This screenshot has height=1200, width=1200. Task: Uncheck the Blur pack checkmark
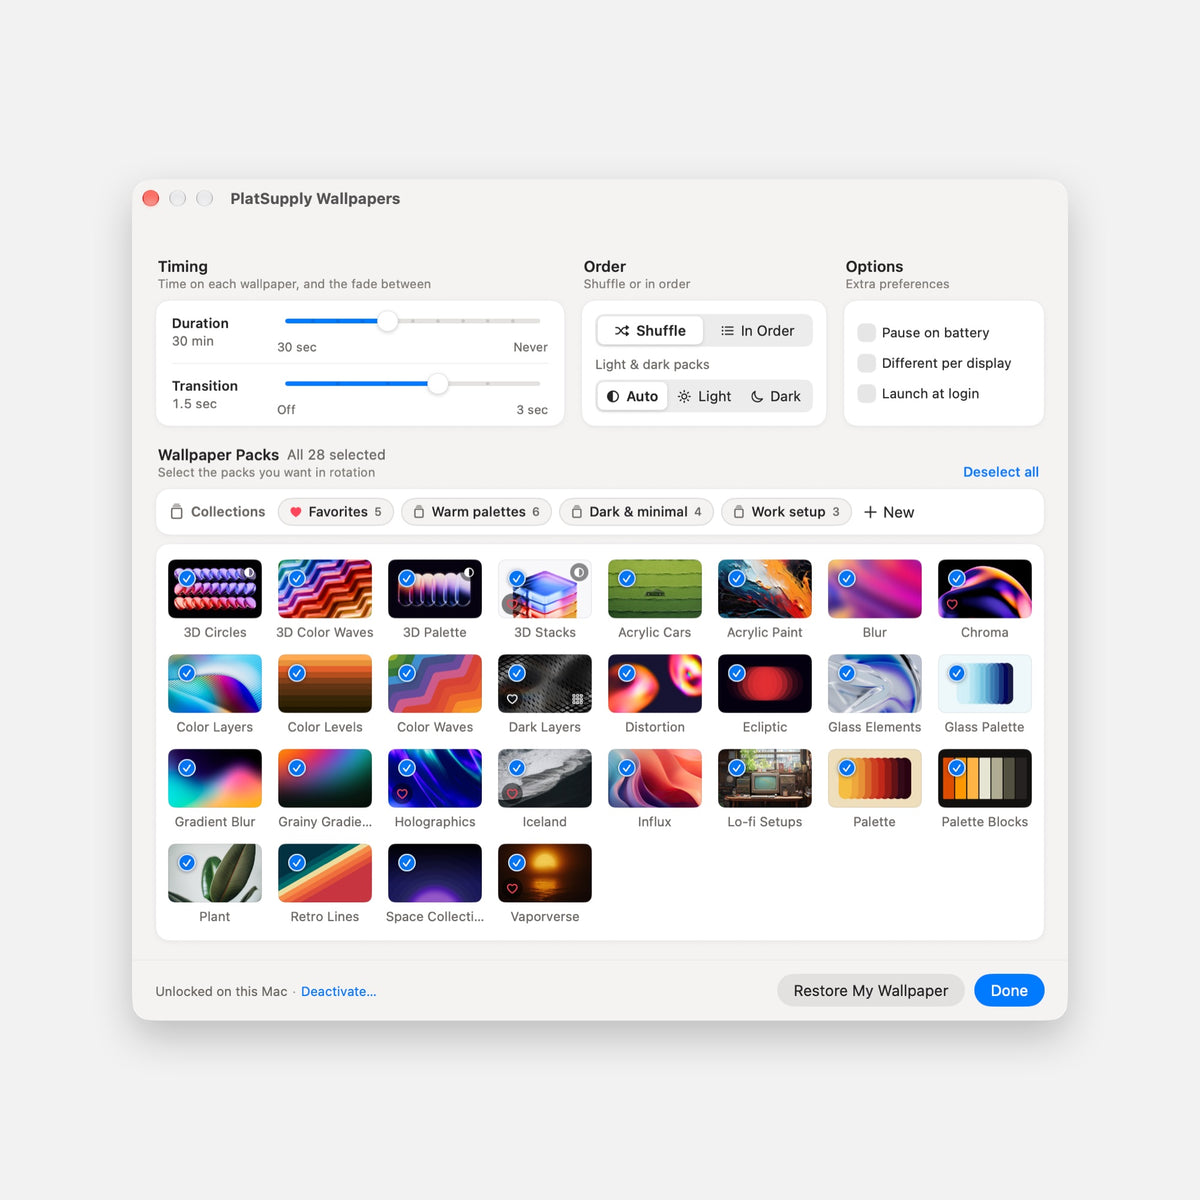pyautogui.click(x=847, y=578)
